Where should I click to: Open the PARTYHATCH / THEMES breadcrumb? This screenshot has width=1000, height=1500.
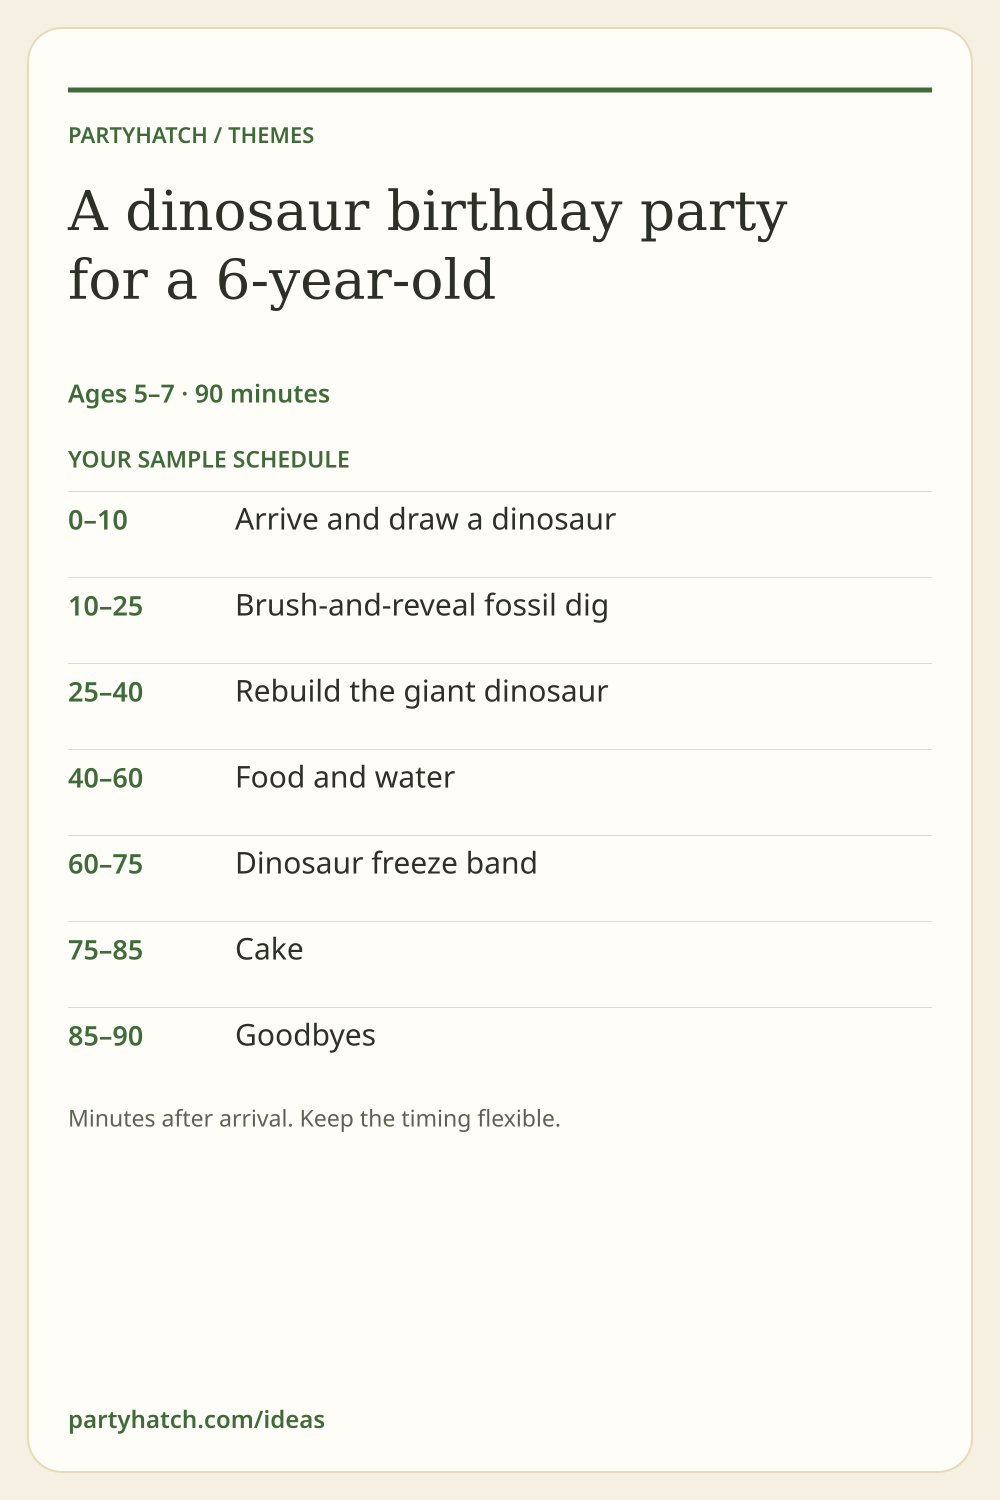[191, 135]
